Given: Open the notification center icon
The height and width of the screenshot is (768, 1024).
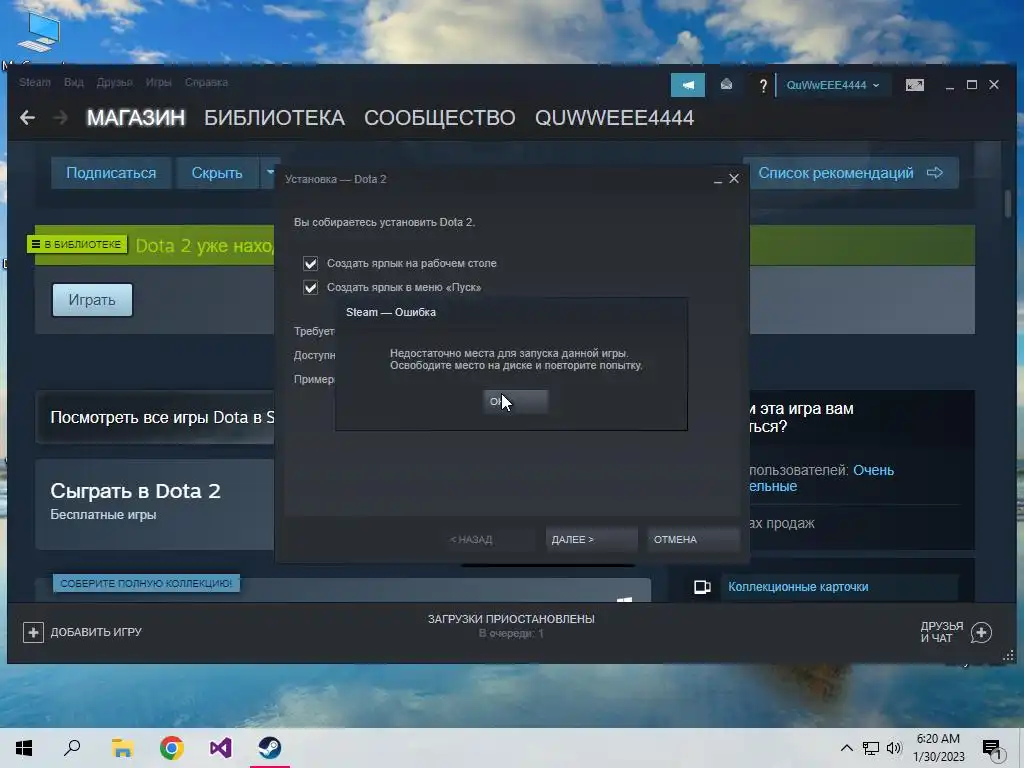Looking at the screenshot, I should point(991,749).
